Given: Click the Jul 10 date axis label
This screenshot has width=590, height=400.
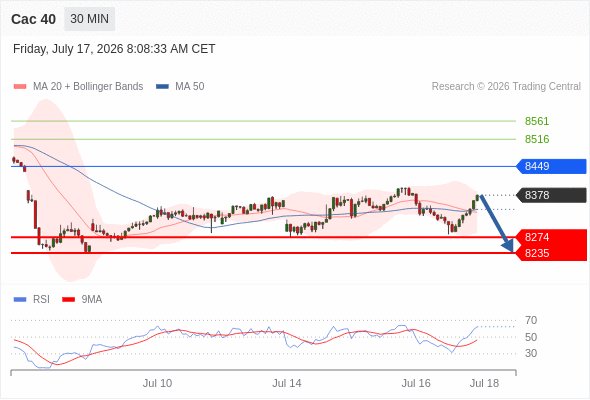Looking at the screenshot, I should coord(157,383).
